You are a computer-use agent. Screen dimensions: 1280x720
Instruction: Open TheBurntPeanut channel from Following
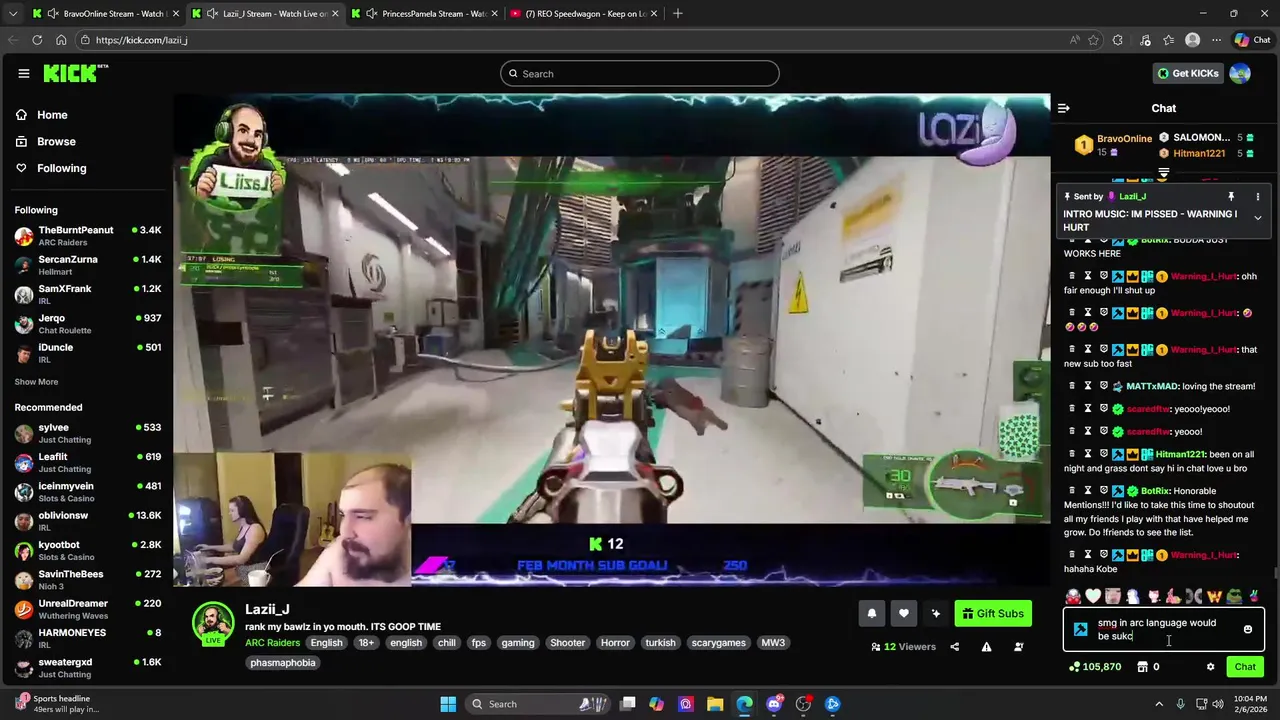[87, 236]
